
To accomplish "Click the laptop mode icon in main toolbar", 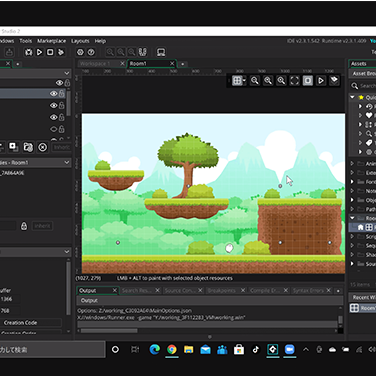I will click(161, 52).
